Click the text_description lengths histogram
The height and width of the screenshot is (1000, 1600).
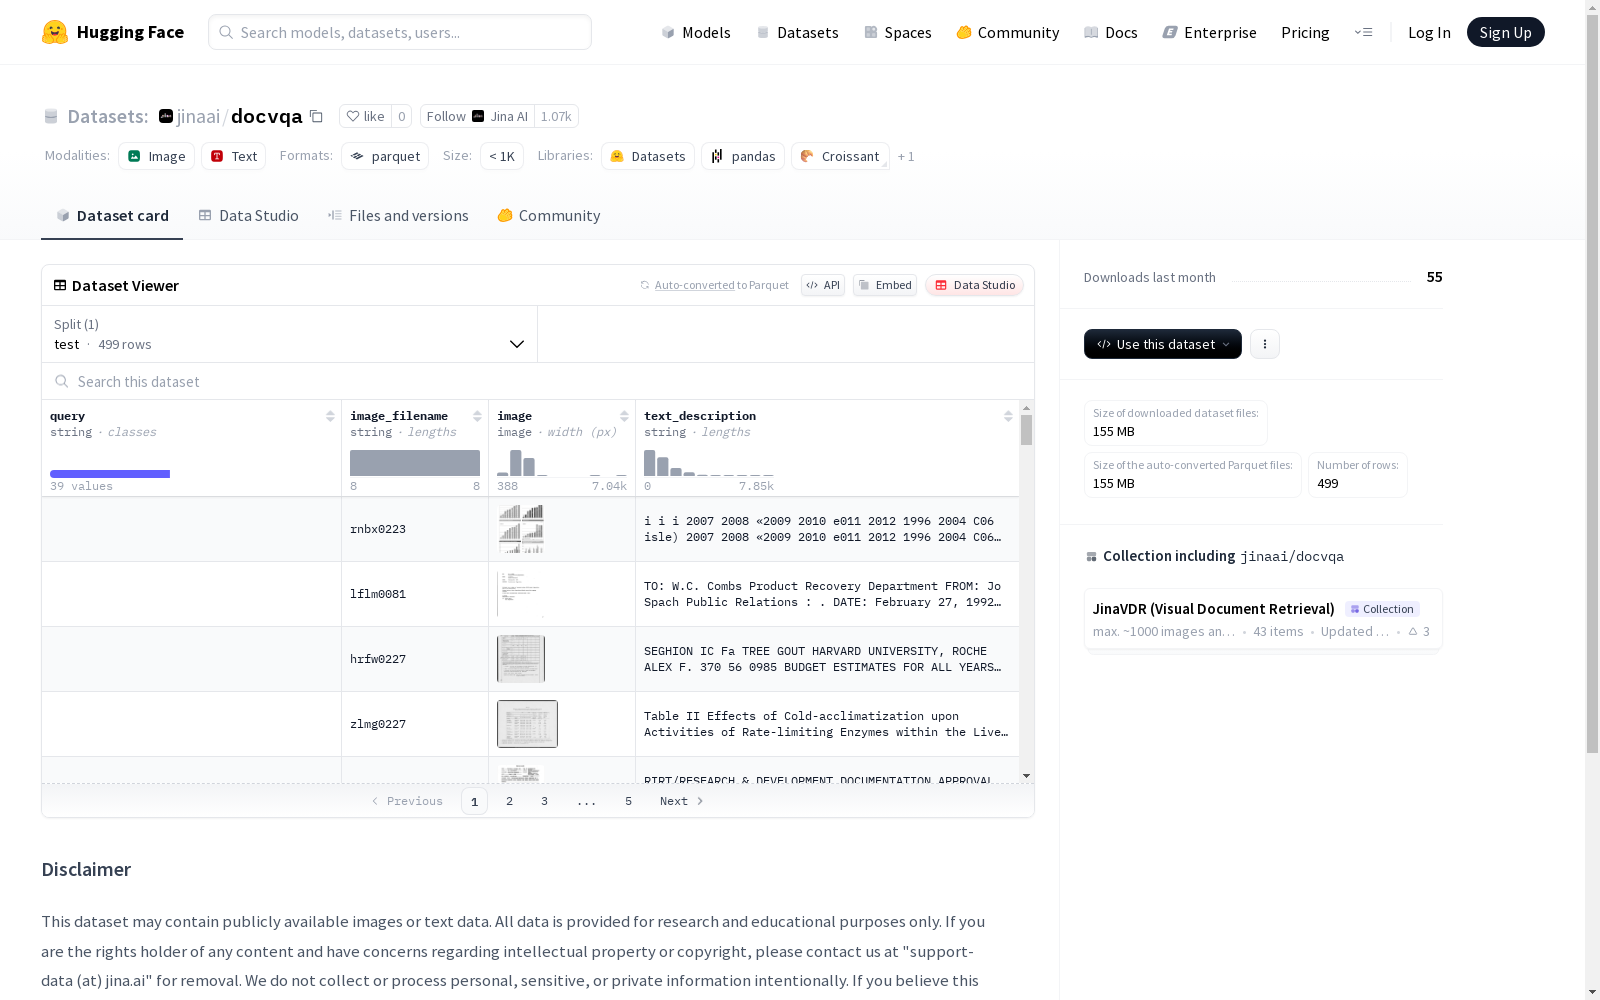pyautogui.click(x=709, y=462)
